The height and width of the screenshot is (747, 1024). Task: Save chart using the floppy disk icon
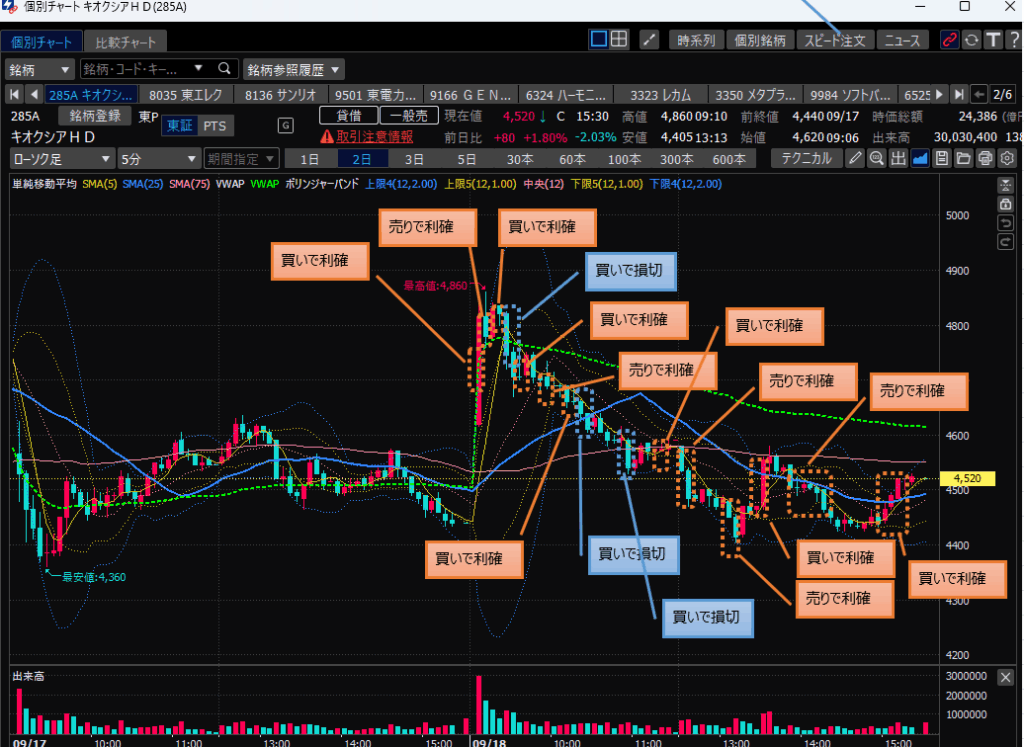[942, 158]
